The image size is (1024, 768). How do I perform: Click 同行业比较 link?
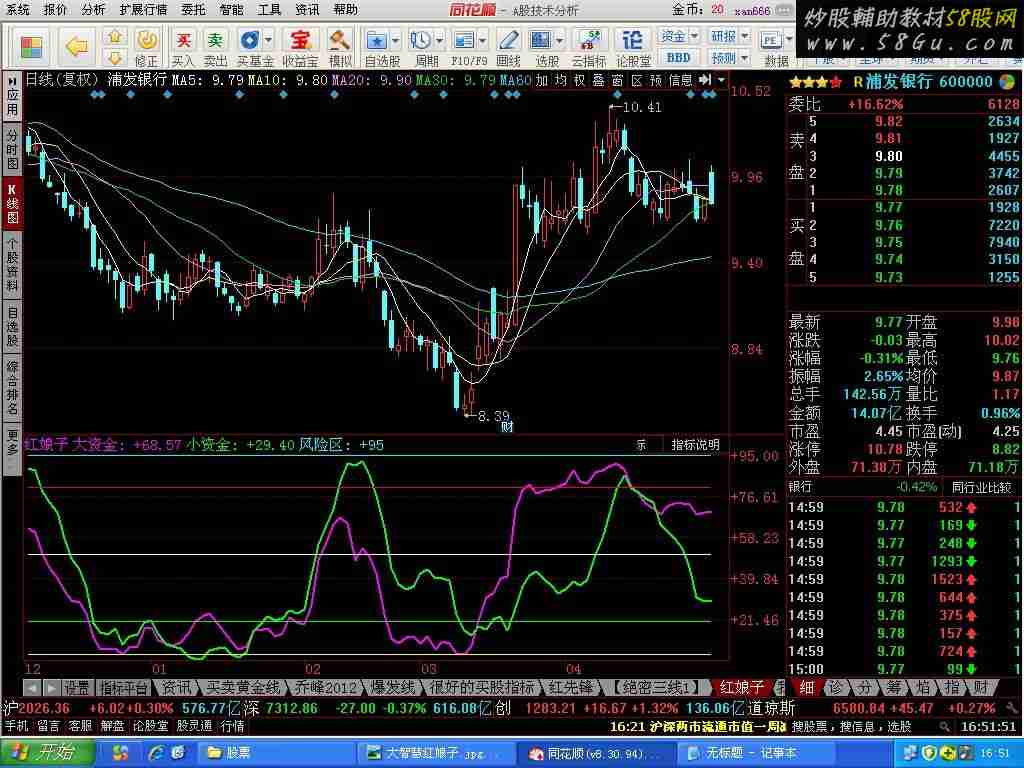pos(981,487)
